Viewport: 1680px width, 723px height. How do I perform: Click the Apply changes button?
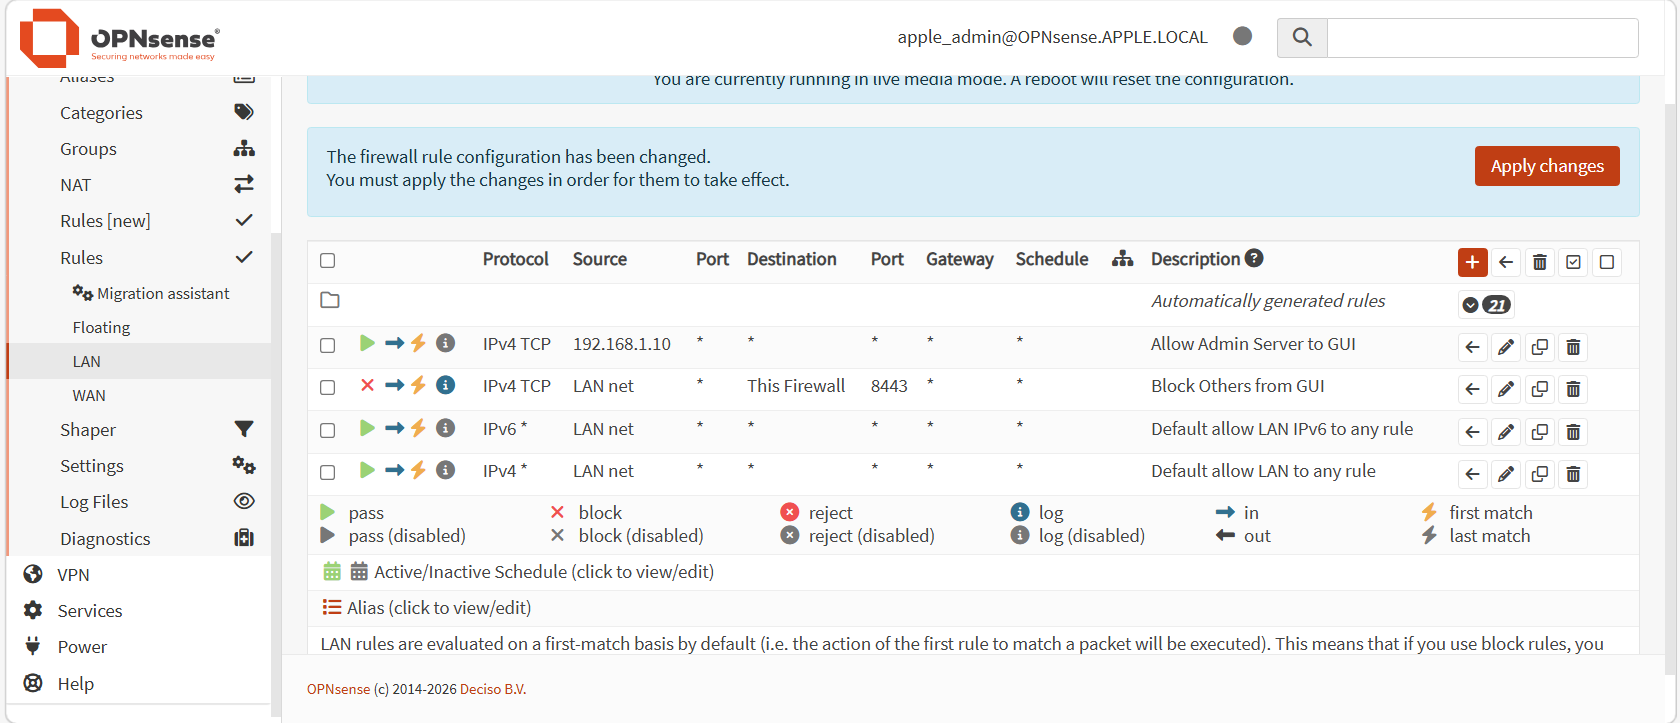1547,166
